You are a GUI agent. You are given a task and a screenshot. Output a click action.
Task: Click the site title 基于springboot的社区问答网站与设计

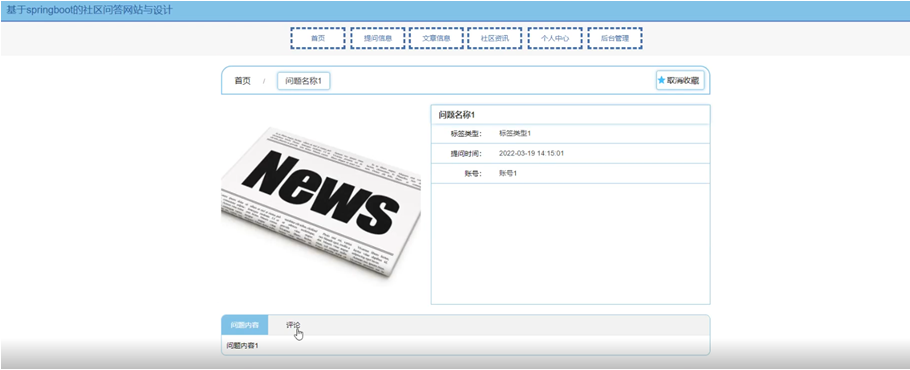(89, 10)
